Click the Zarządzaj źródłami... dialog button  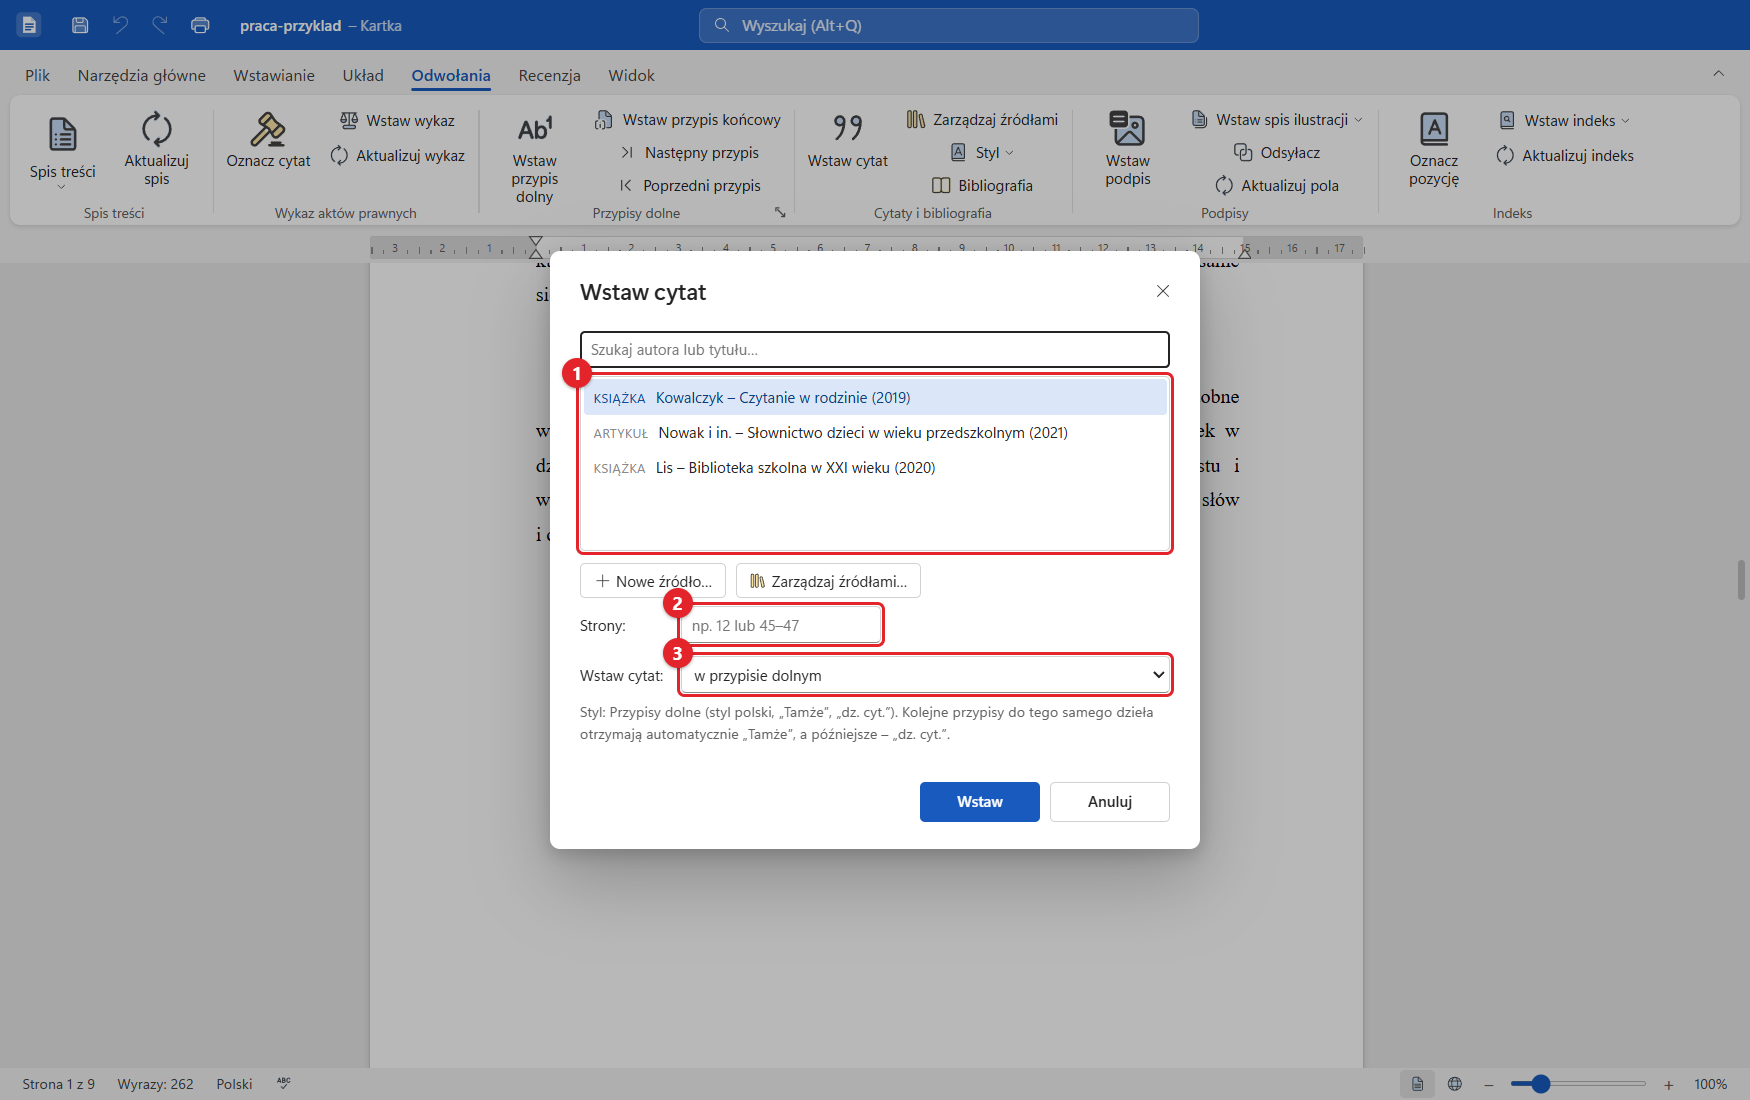(x=828, y=581)
